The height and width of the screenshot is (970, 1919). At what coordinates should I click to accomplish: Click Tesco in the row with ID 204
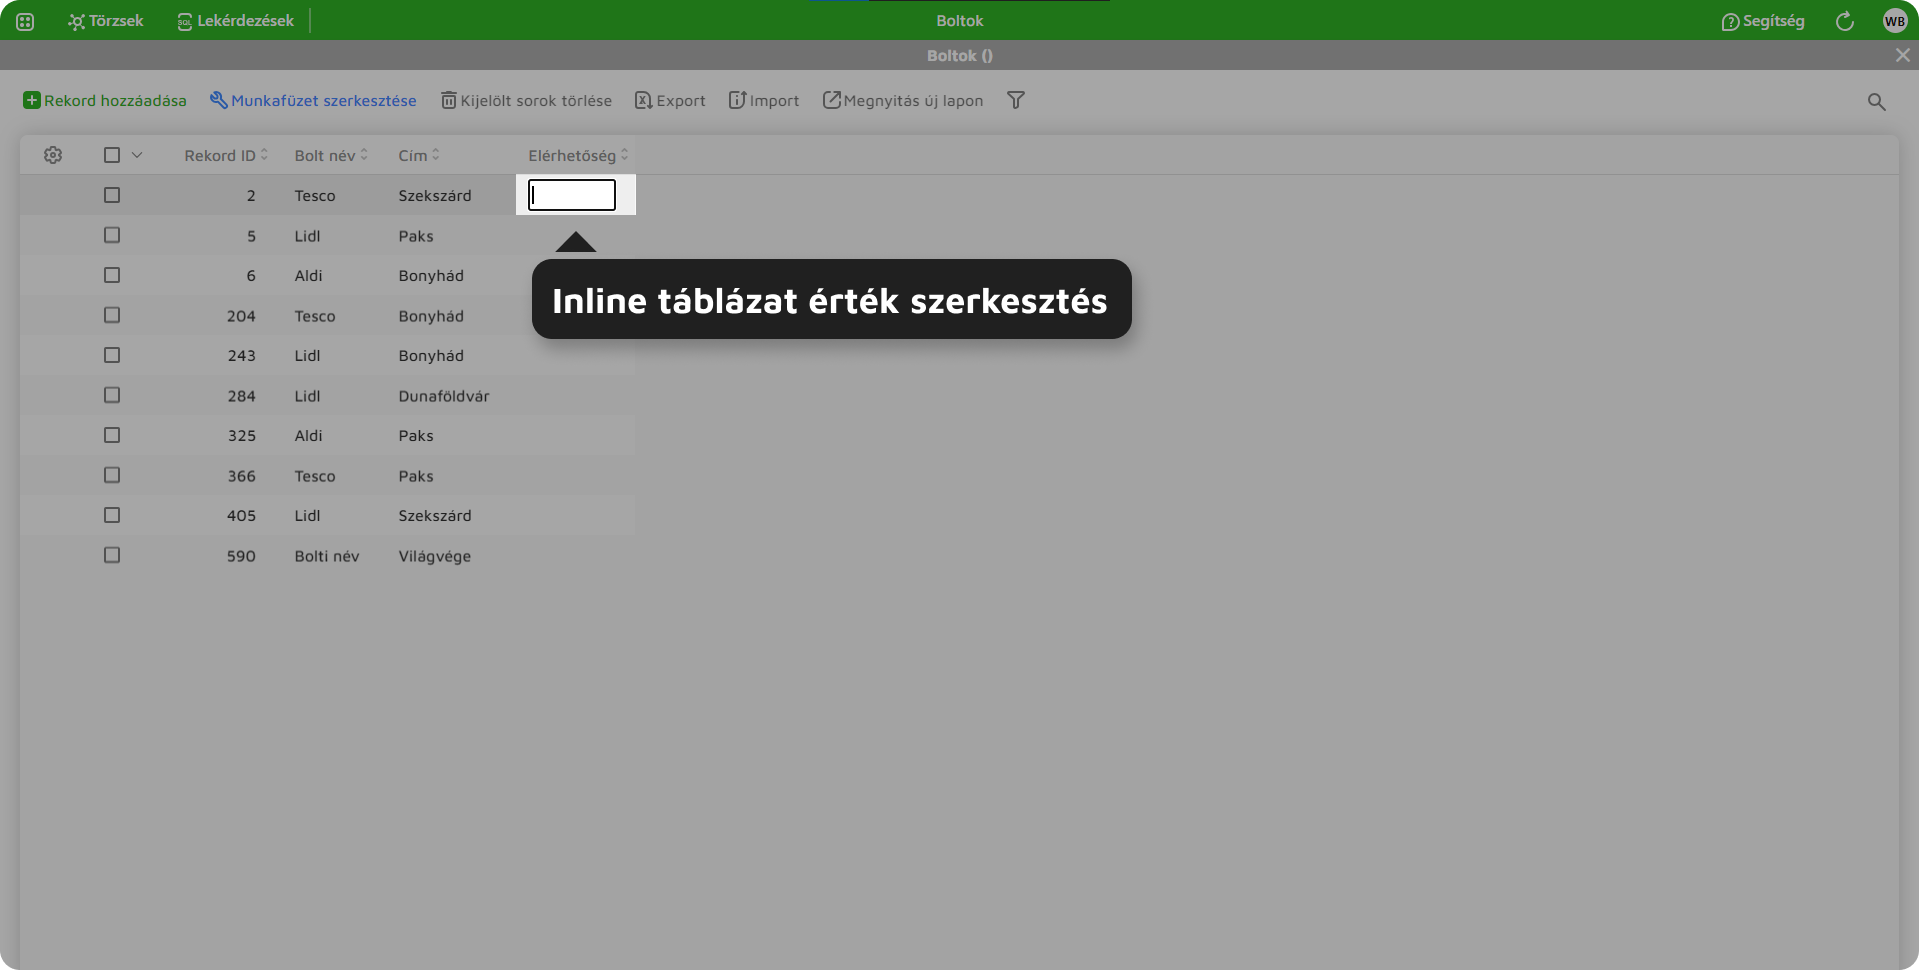tap(315, 315)
